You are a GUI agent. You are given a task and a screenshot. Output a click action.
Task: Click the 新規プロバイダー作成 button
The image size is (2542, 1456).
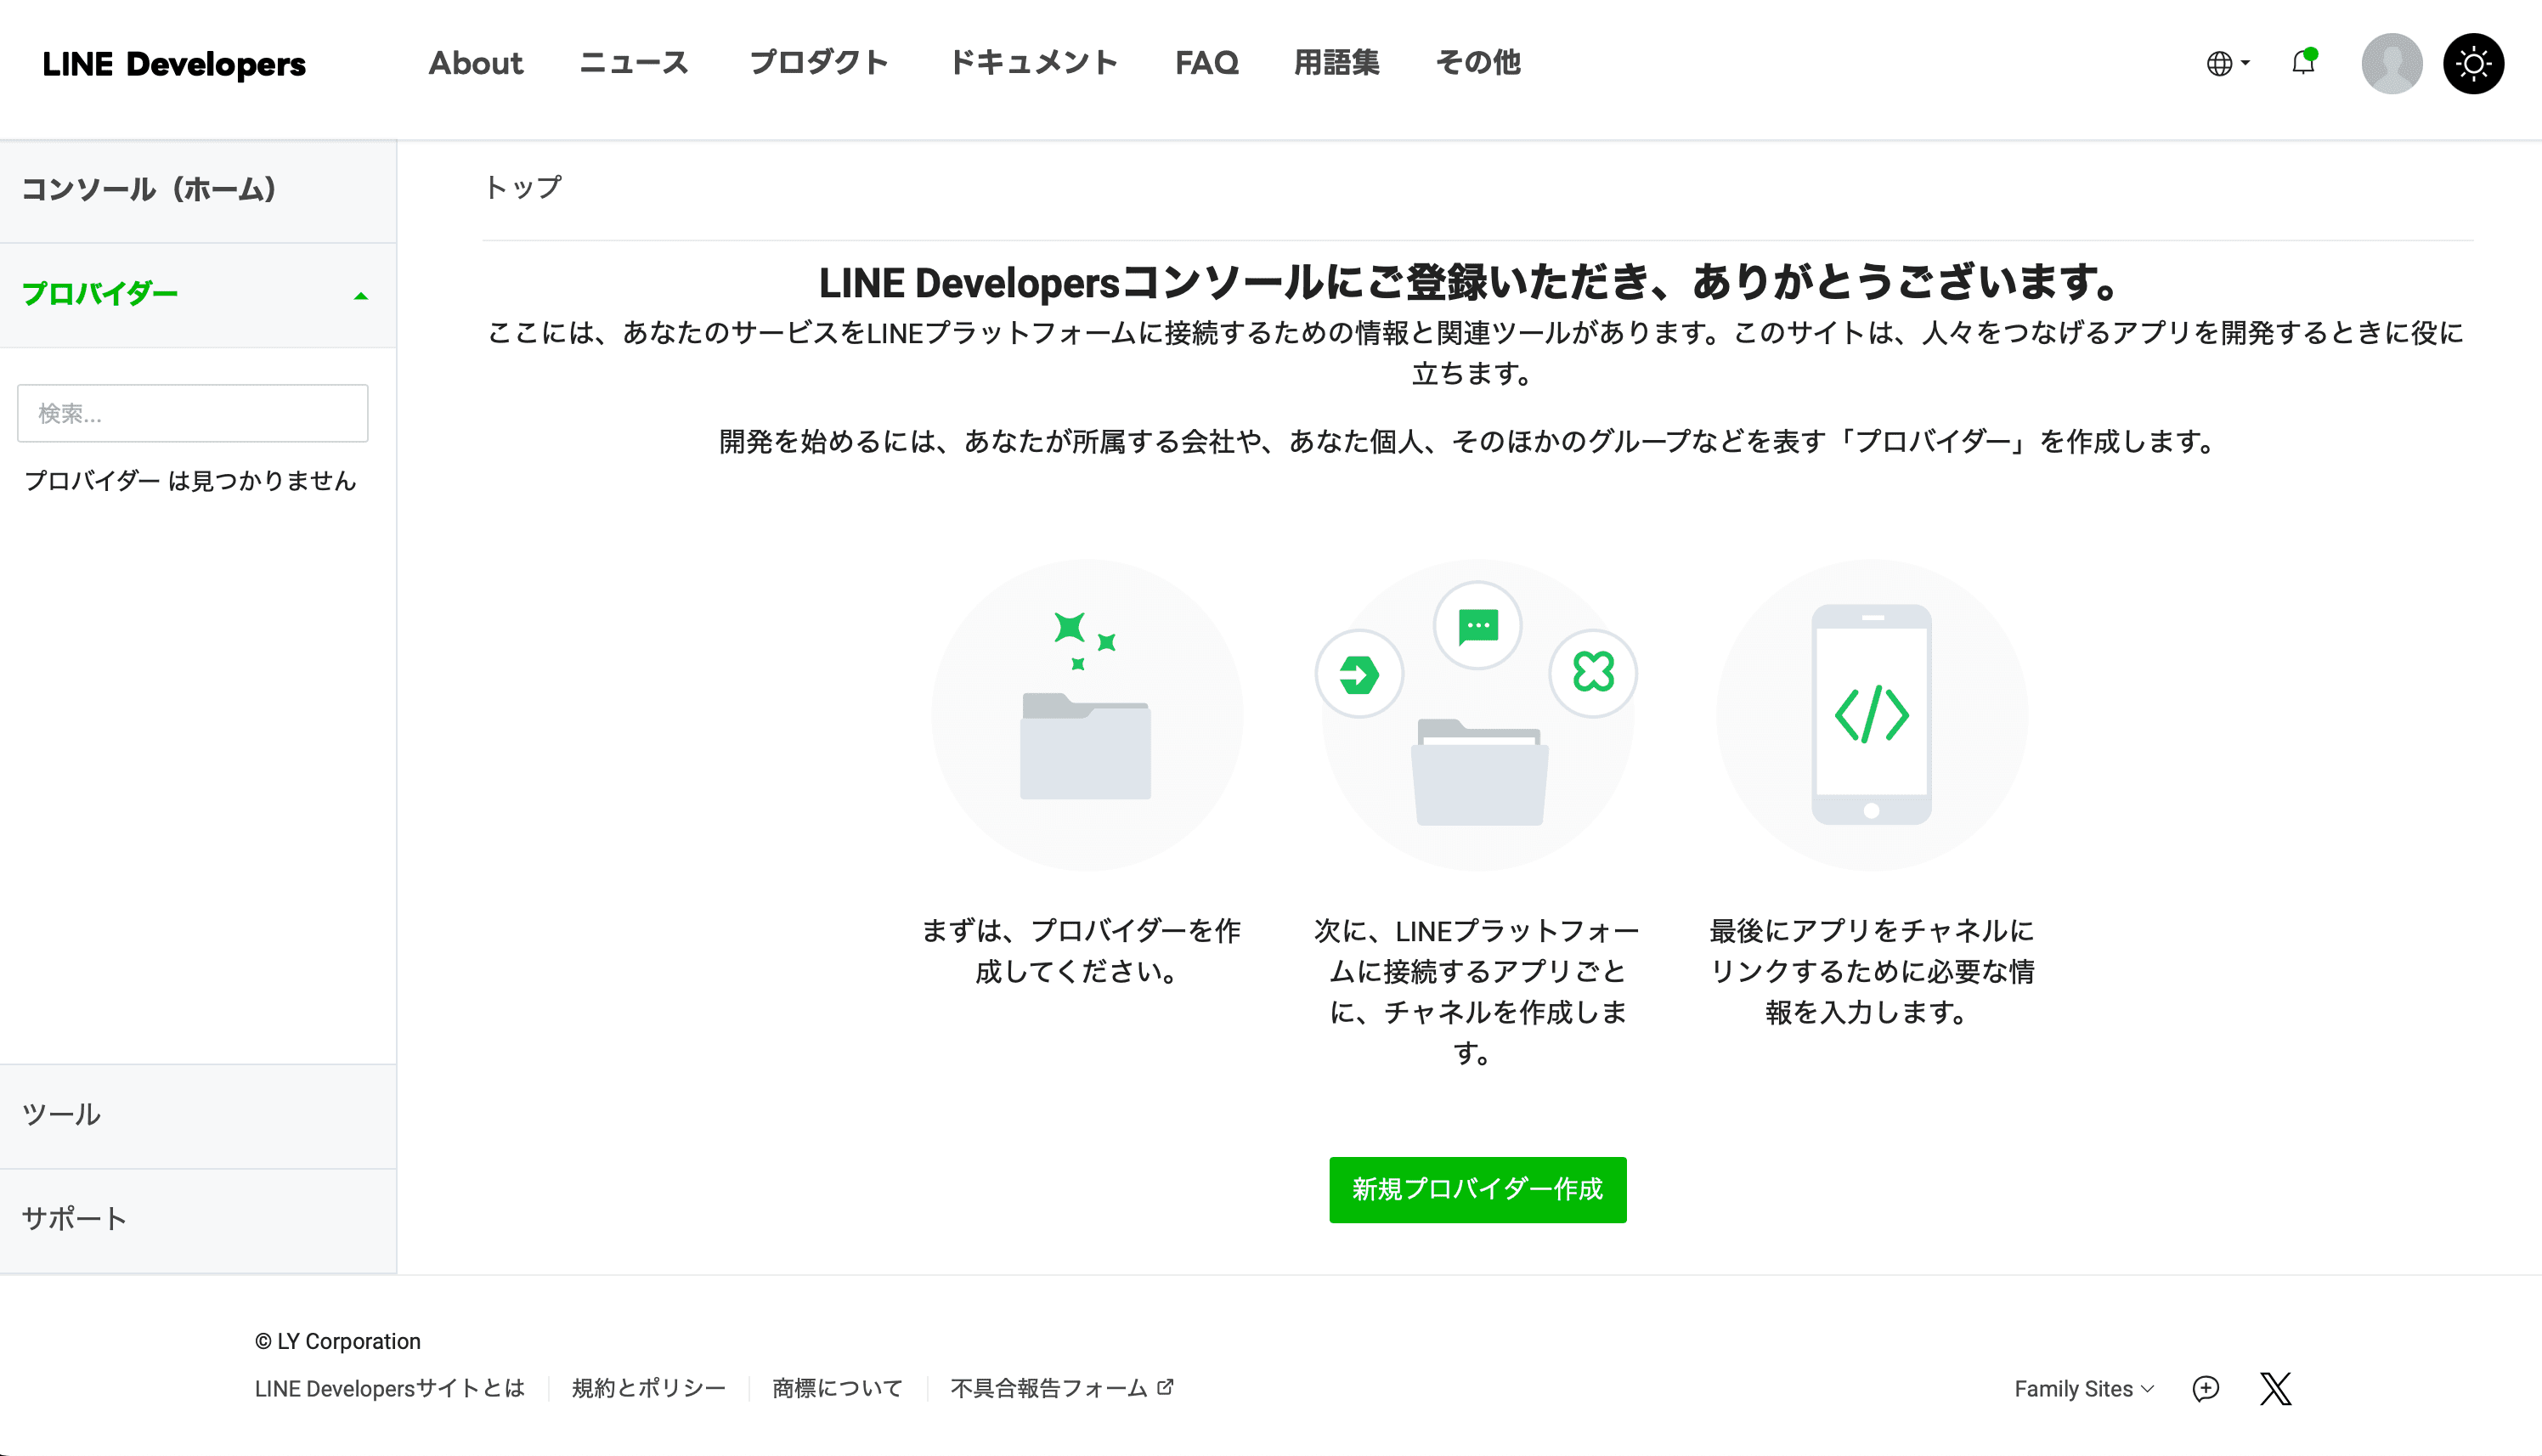click(x=1477, y=1189)
